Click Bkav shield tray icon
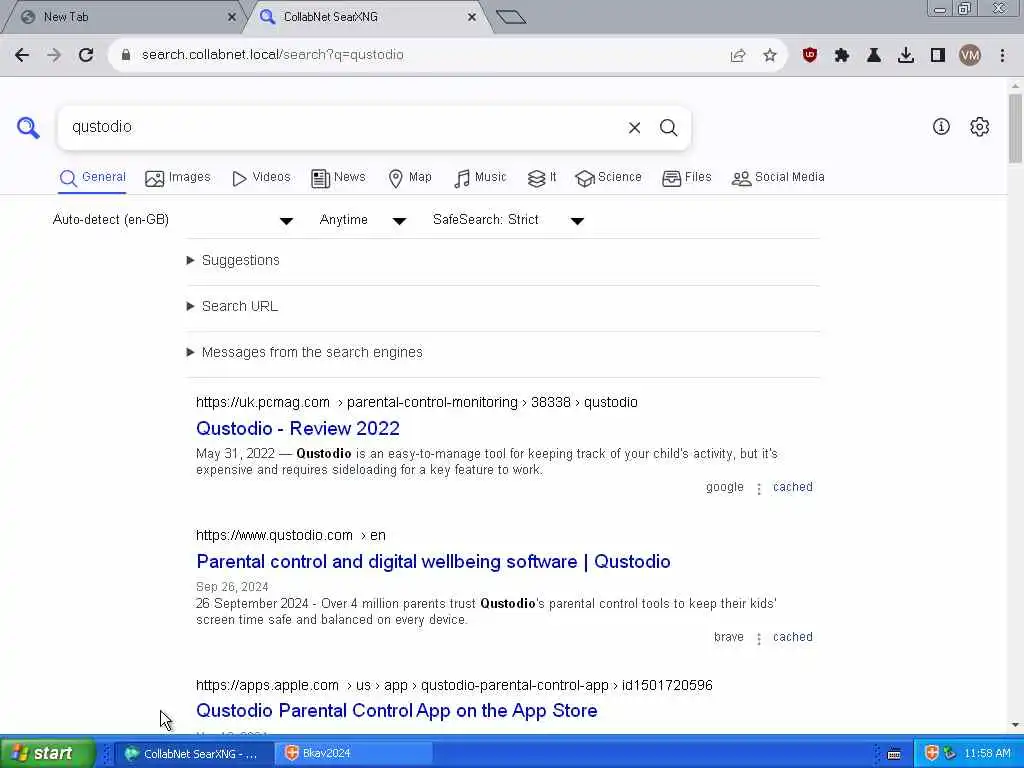This screenshot has height=768, width=1024. point(932,754)
